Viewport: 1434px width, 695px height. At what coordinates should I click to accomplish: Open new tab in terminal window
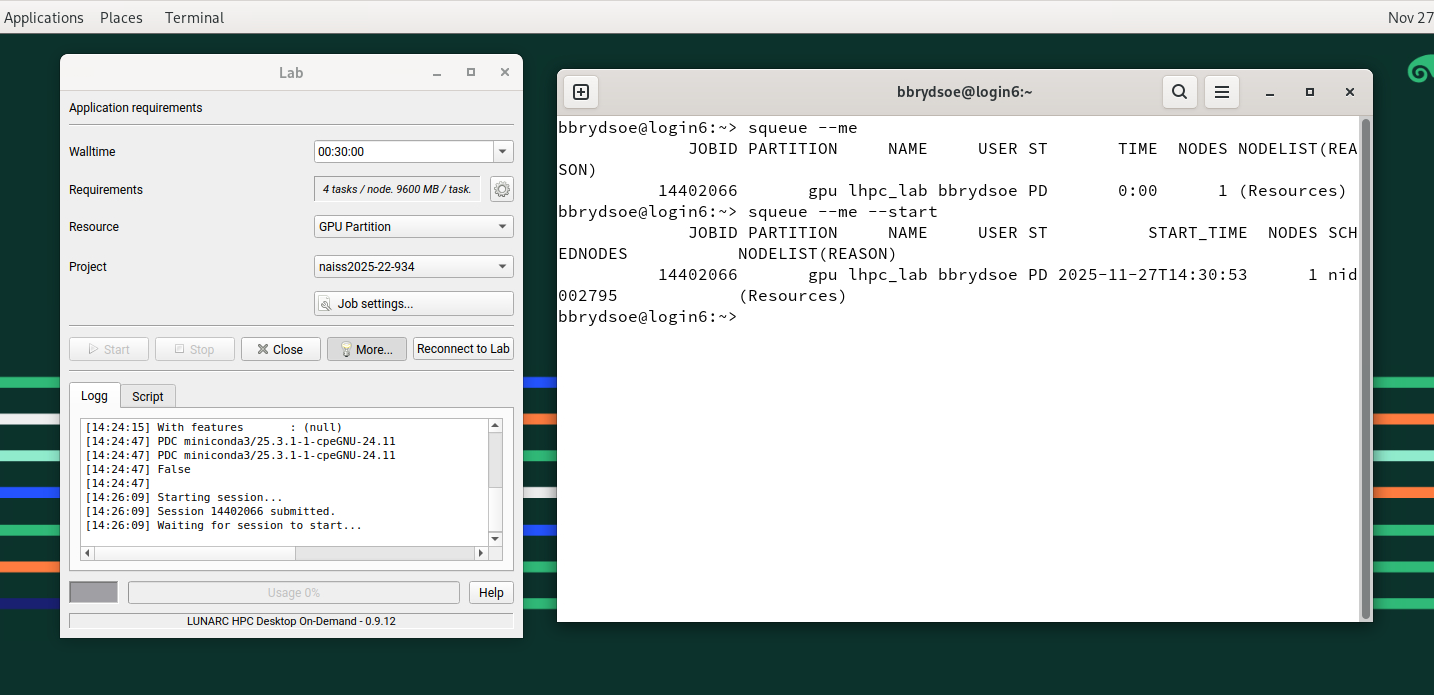point(581,92)
